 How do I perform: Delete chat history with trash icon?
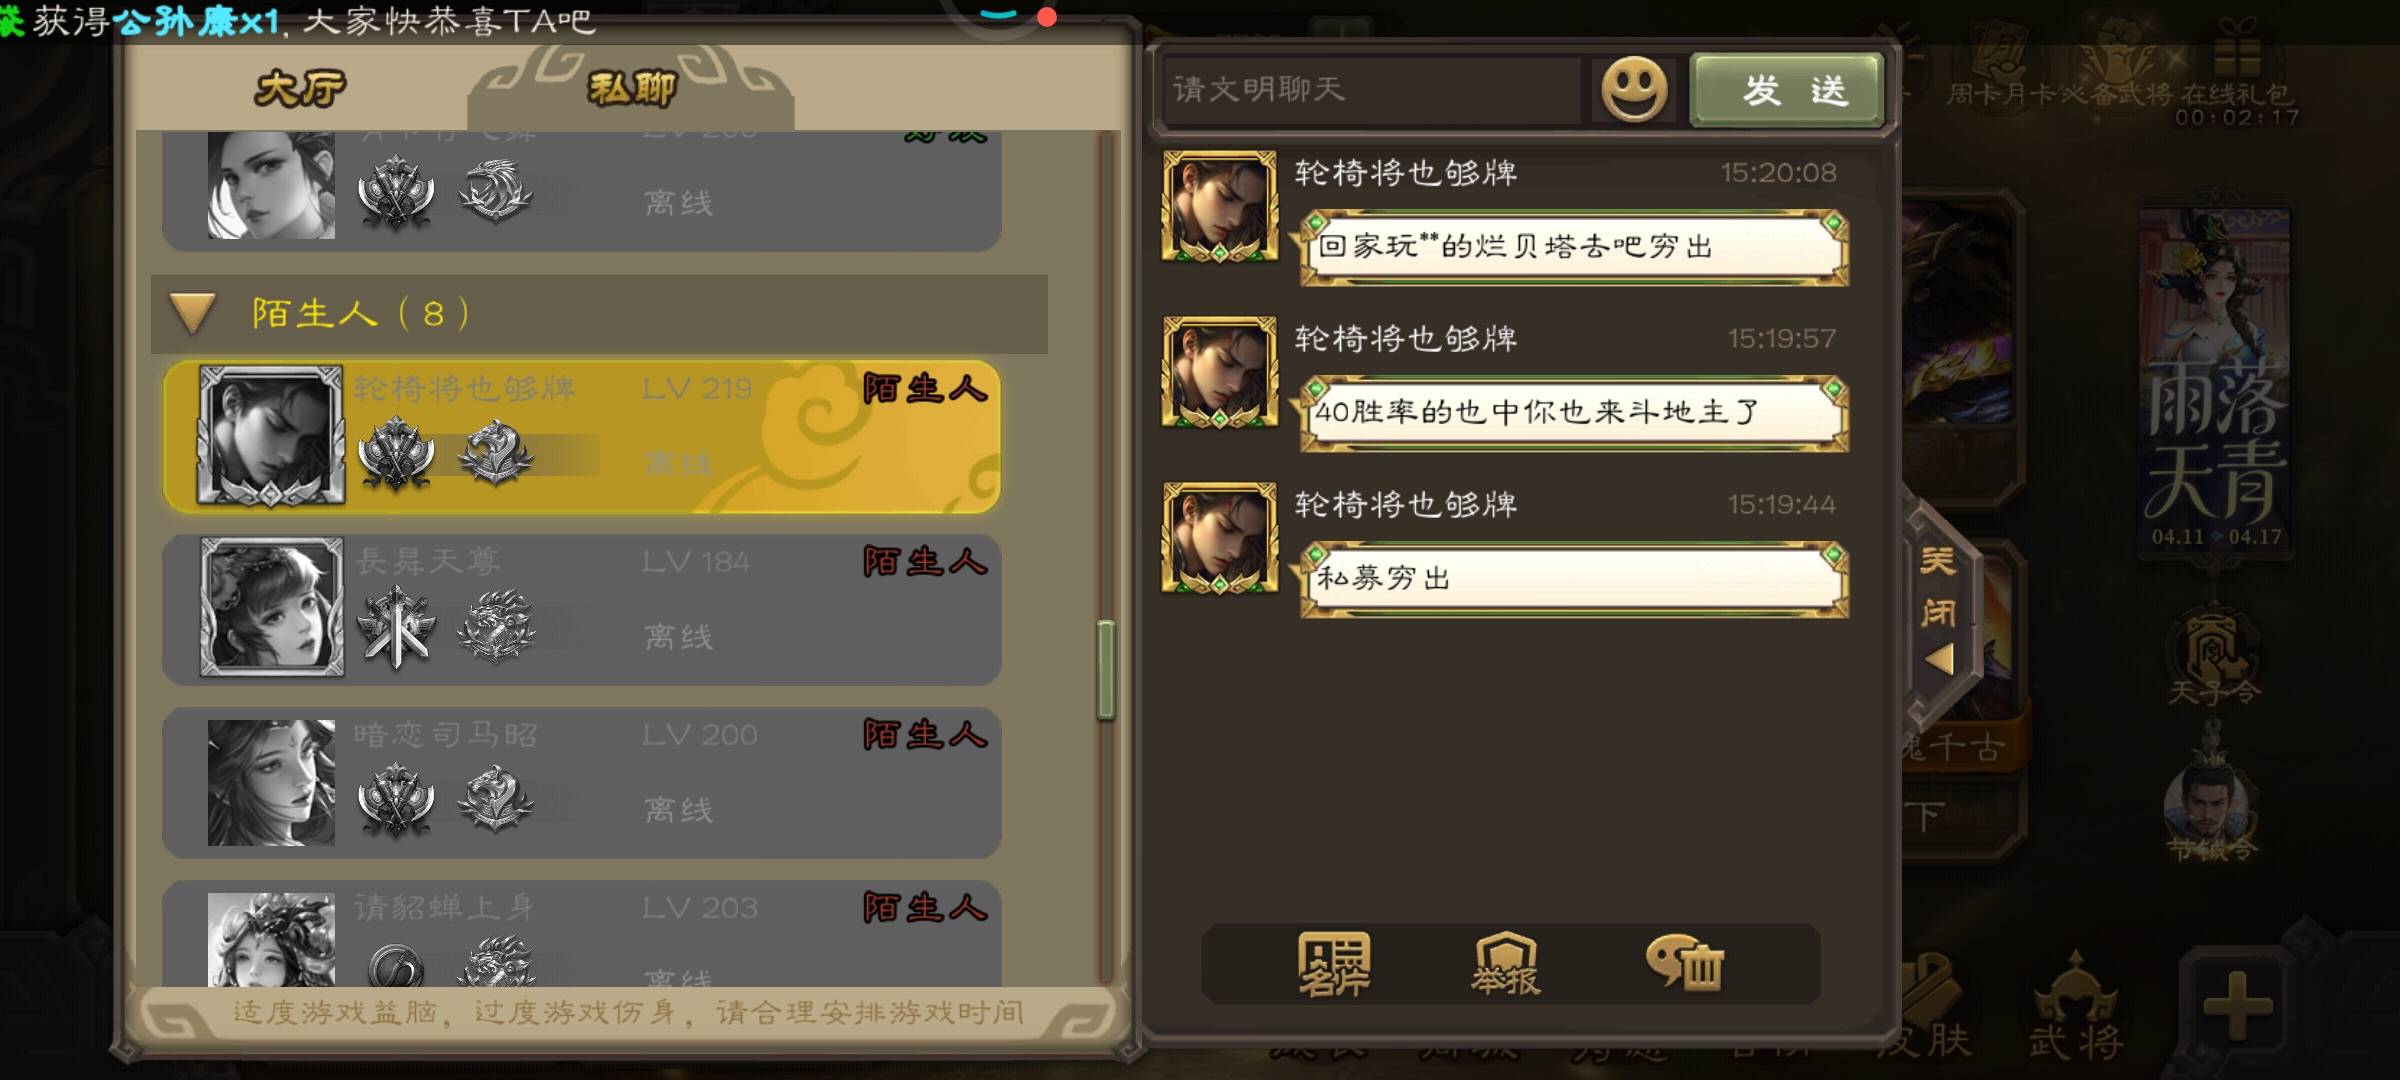click(x=1685, y=962)
